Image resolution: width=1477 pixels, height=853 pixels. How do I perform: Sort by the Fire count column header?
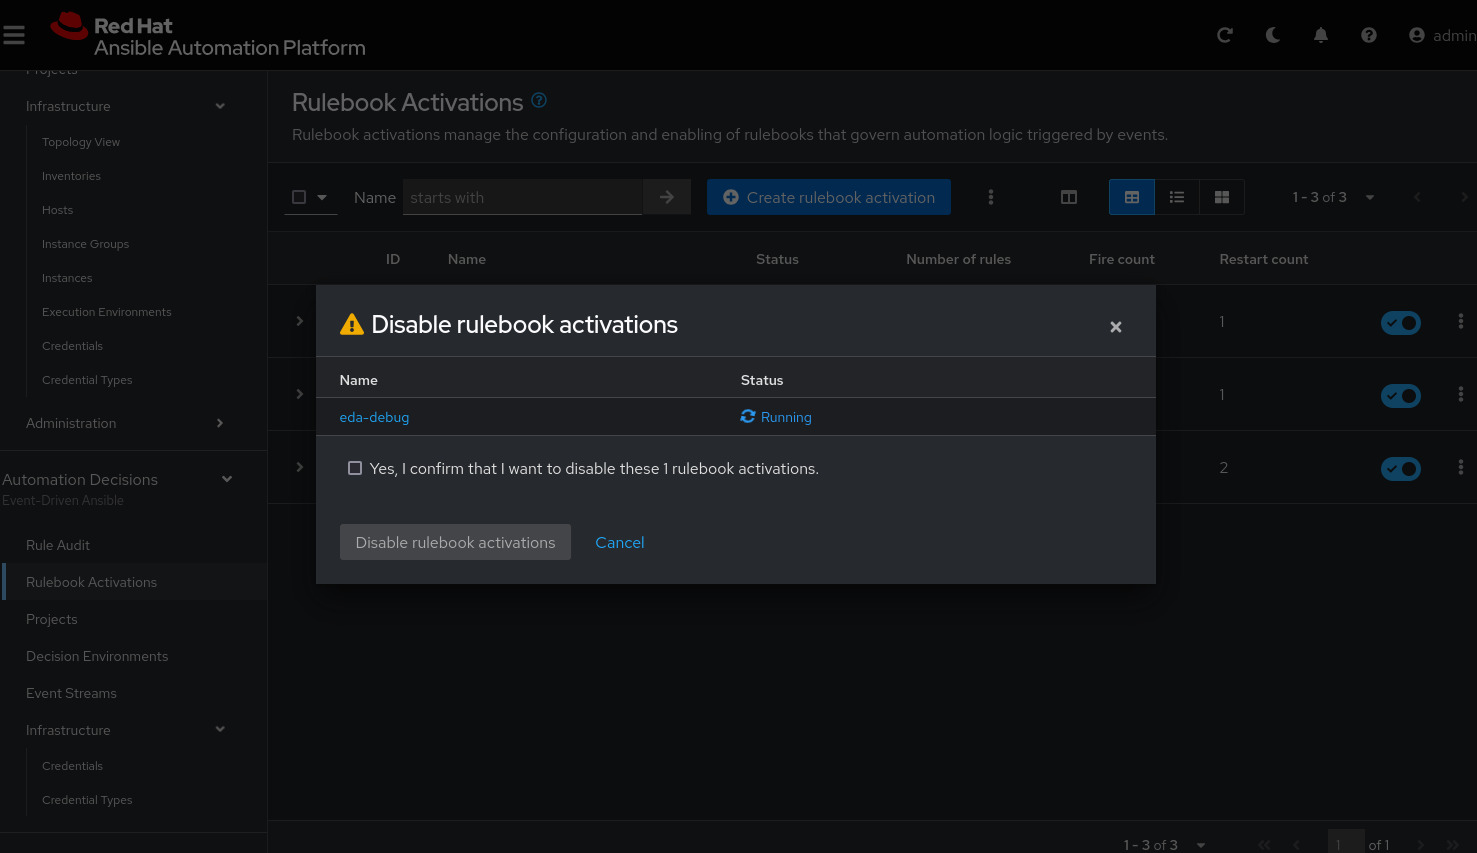pos(1121,259)
